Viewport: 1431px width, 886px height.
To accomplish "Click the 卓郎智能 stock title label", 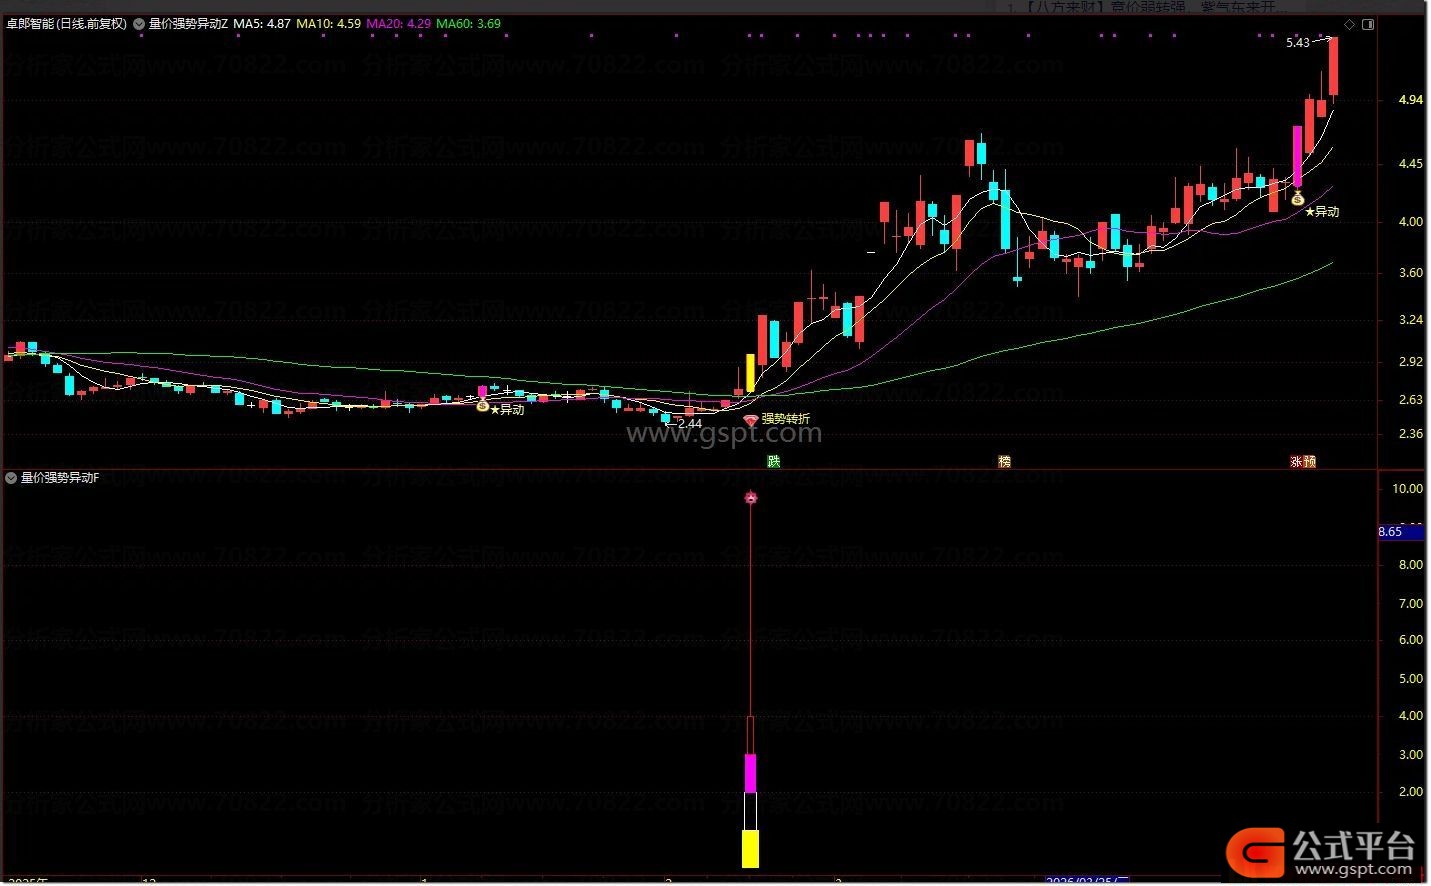I will (x=66, y=24).
